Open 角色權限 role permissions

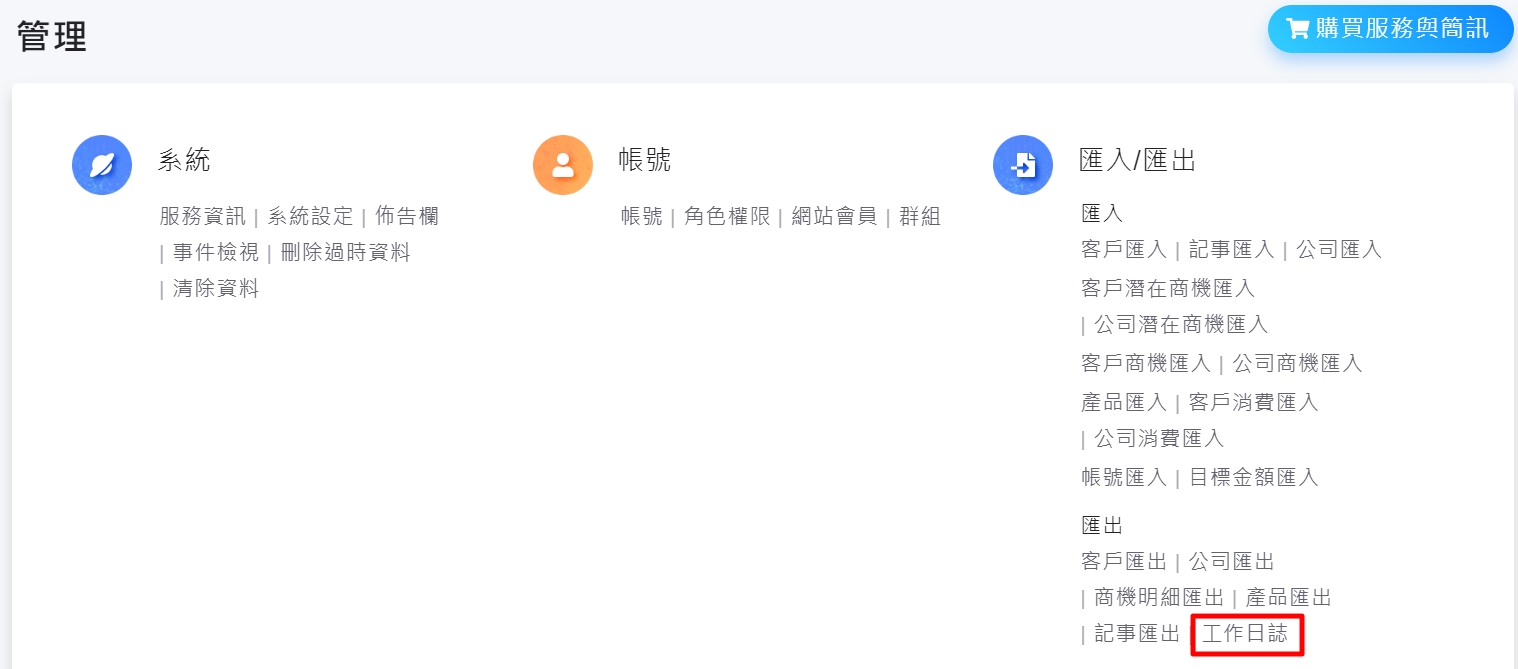727,216
